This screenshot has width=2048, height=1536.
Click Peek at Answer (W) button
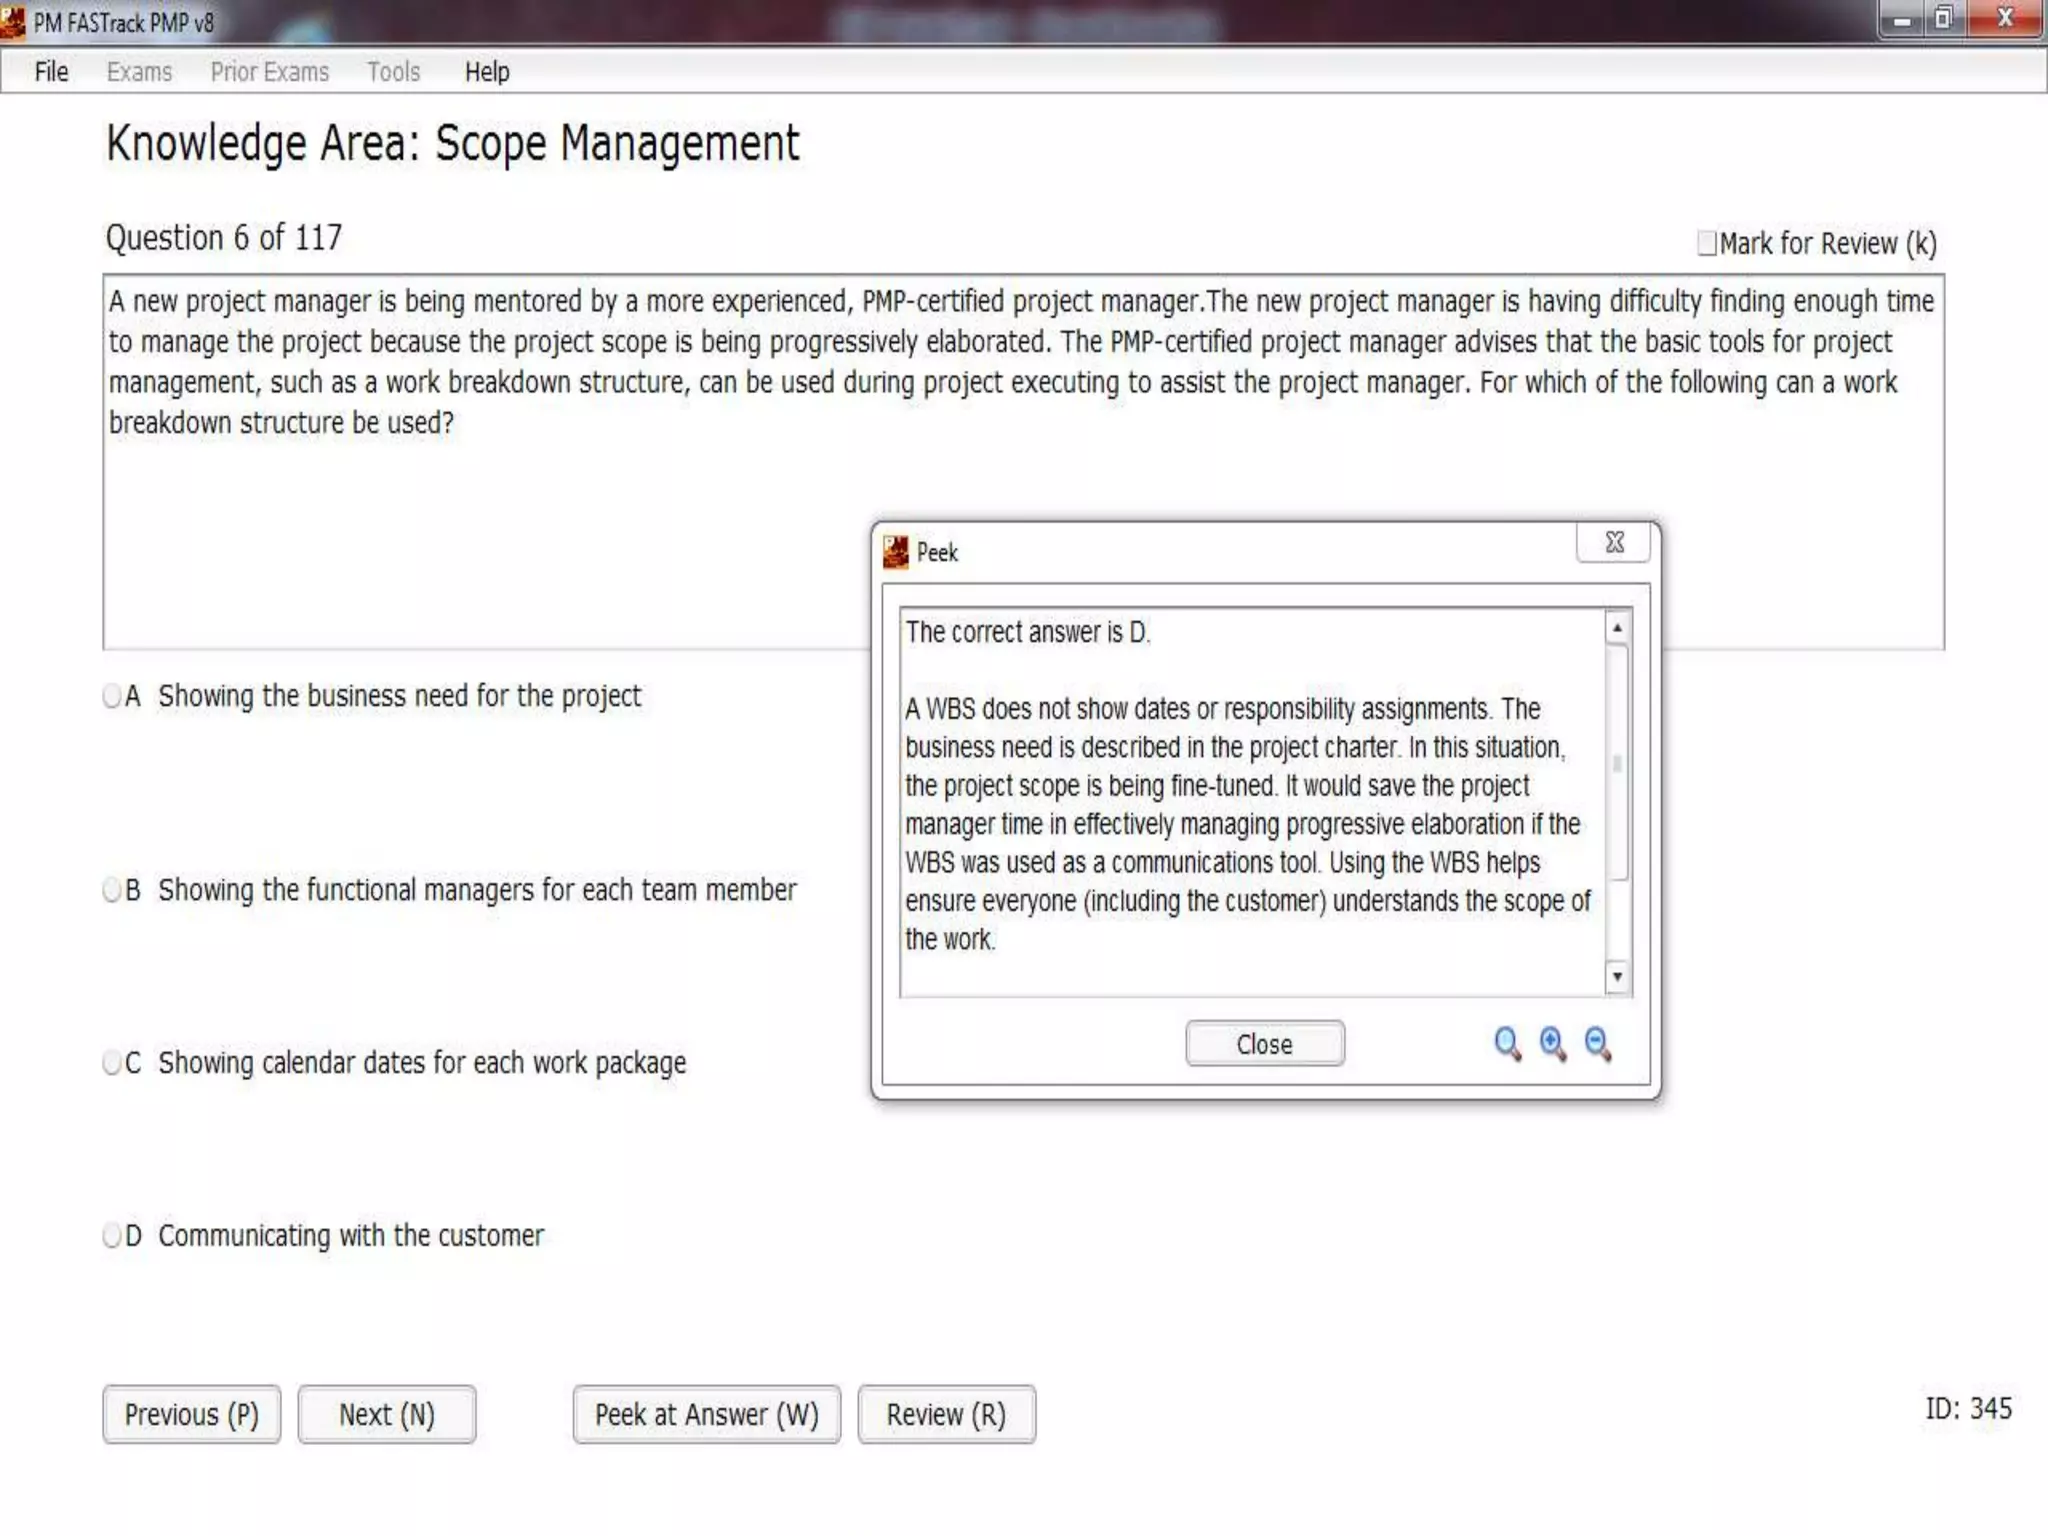[x=706, y=1414]
